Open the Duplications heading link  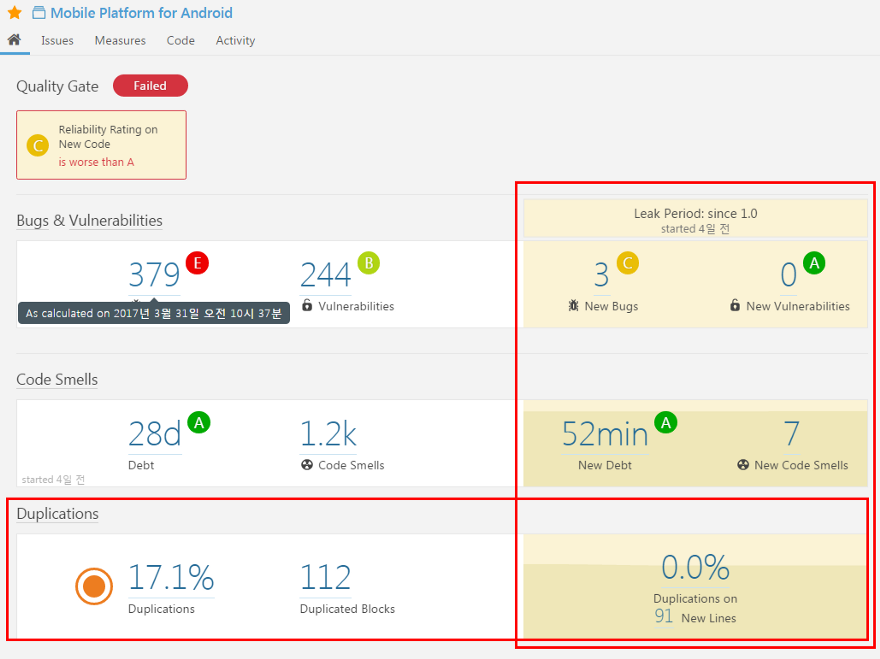pyautogui.click(x=58, y=514)
